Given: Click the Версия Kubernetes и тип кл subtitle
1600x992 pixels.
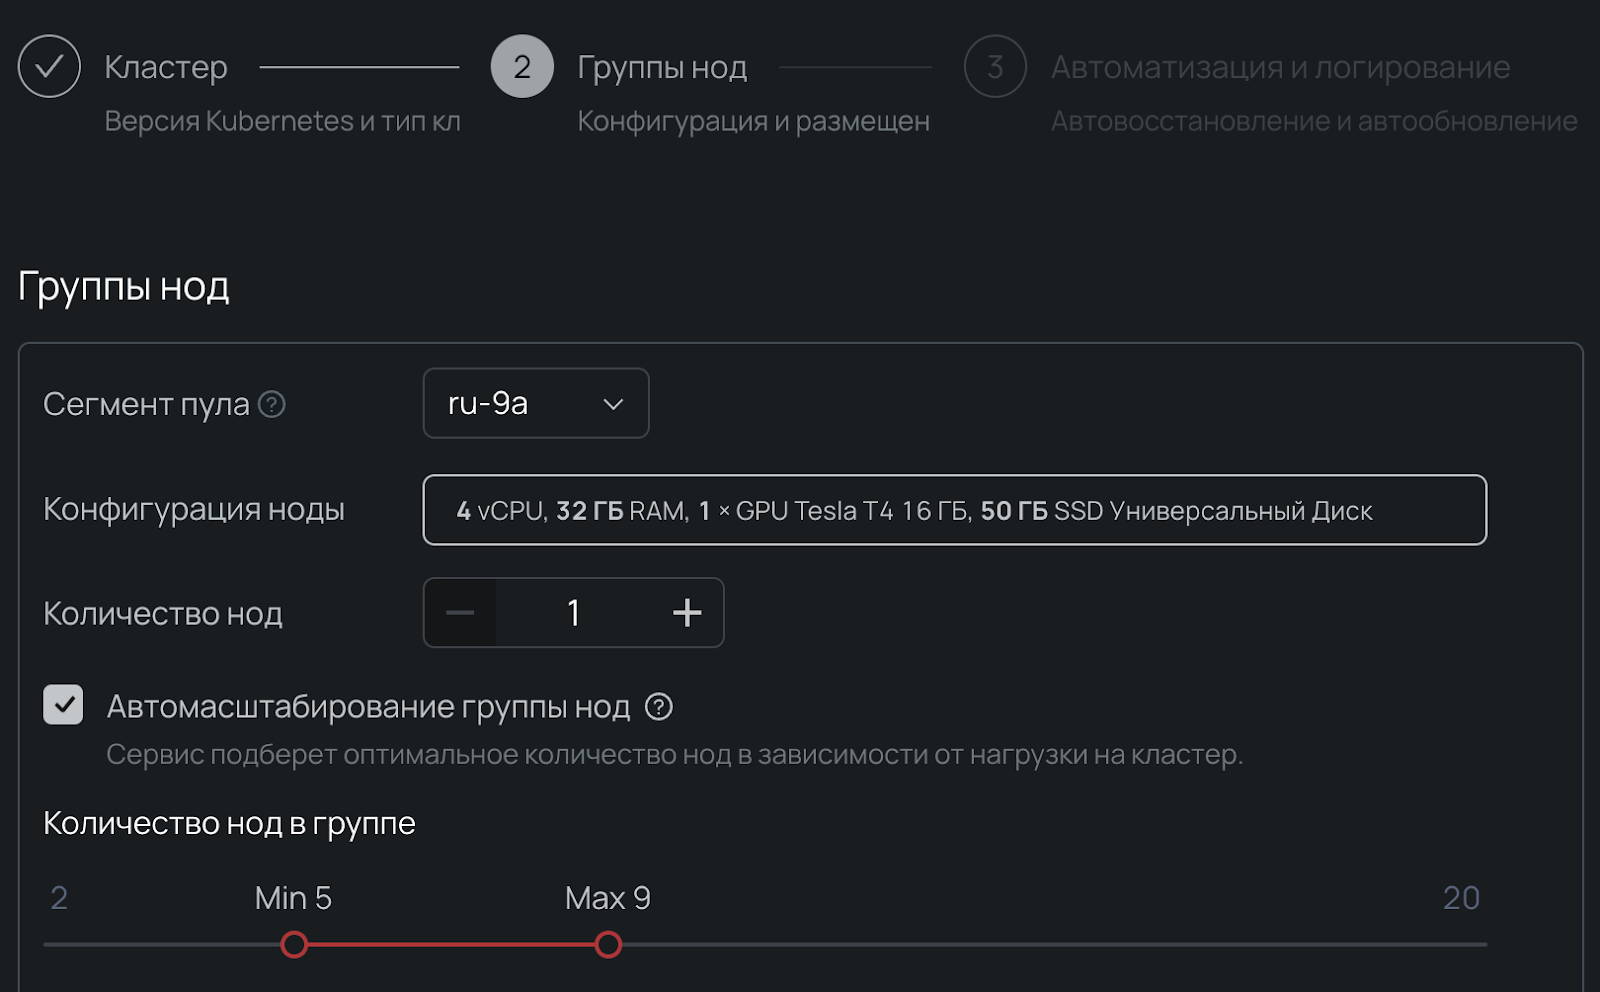Looking at the screenshot, I should [283, 121].
